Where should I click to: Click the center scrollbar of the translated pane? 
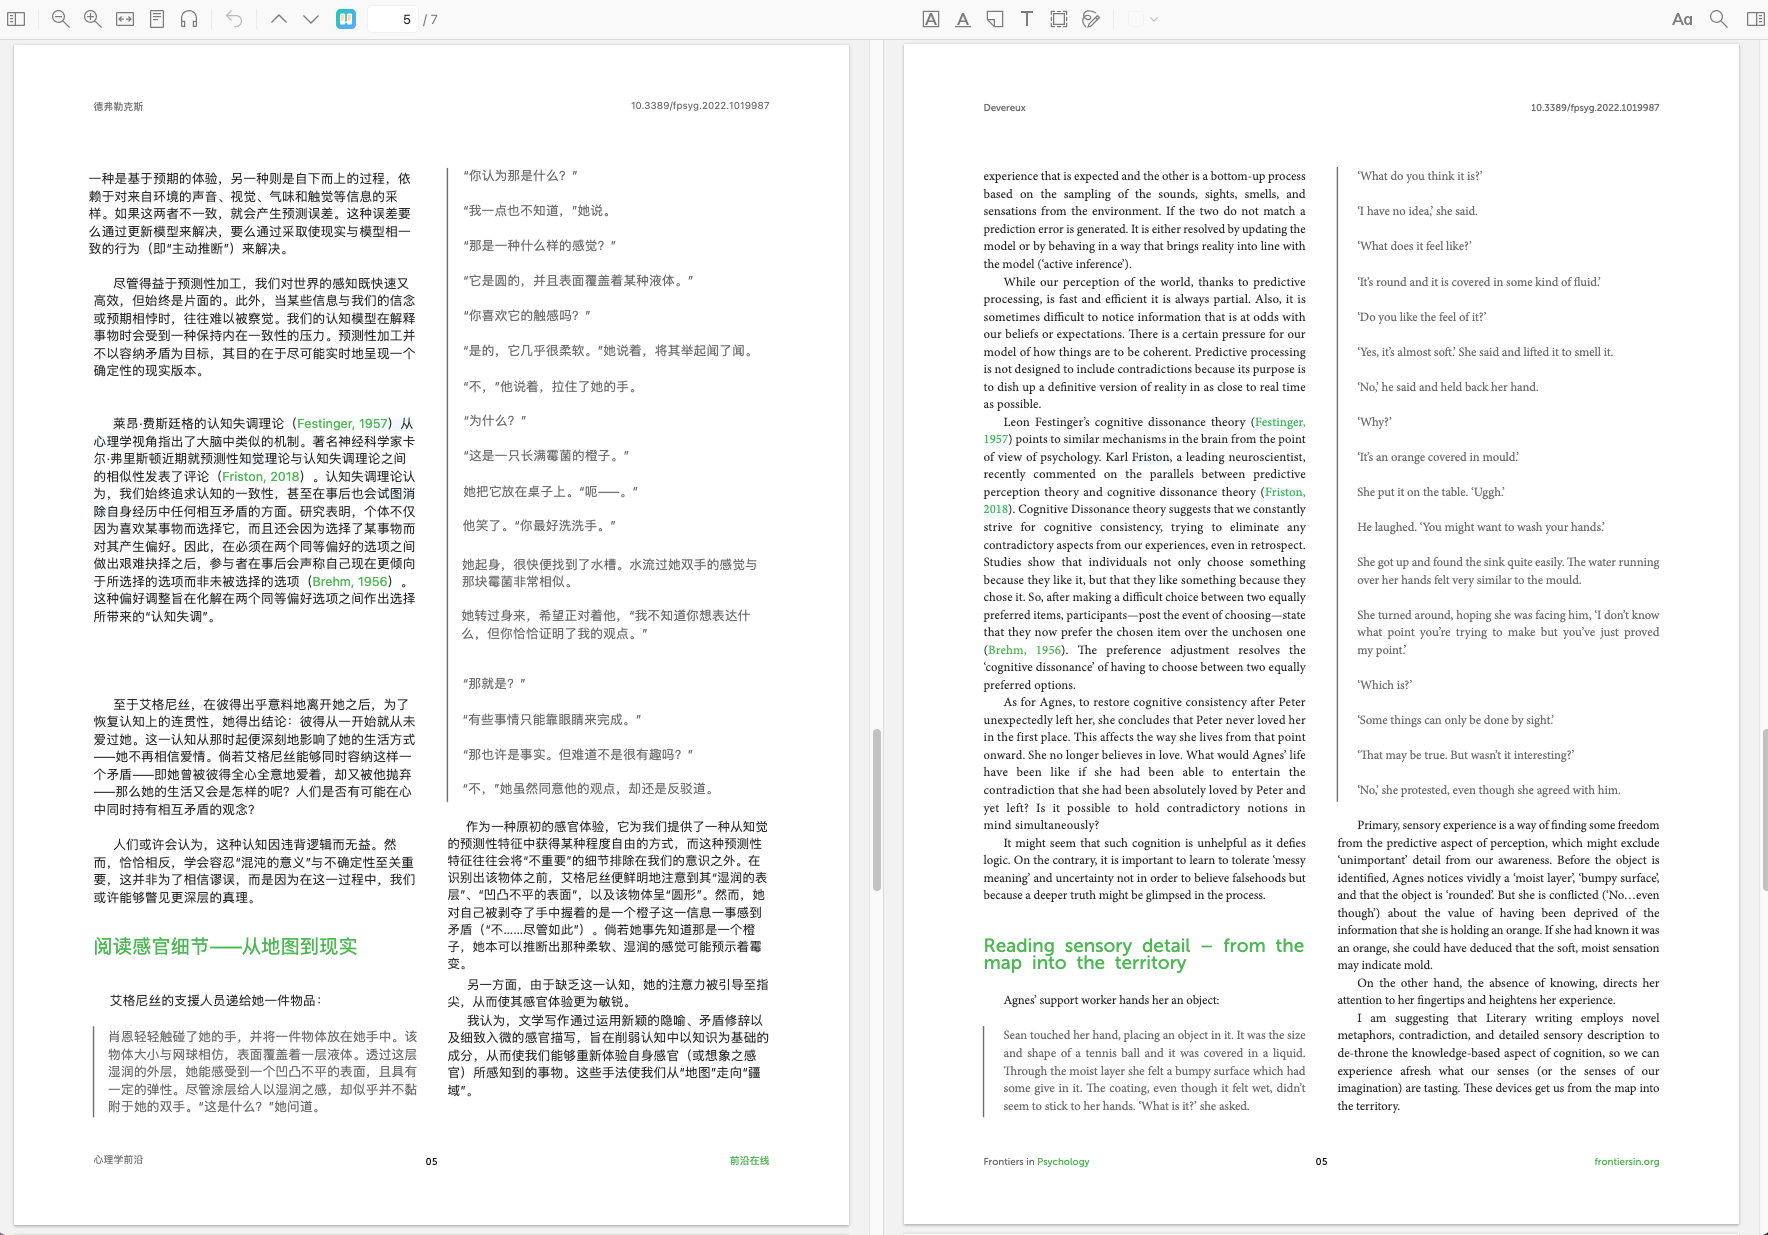pyautogui.click(x=877, y=810)
